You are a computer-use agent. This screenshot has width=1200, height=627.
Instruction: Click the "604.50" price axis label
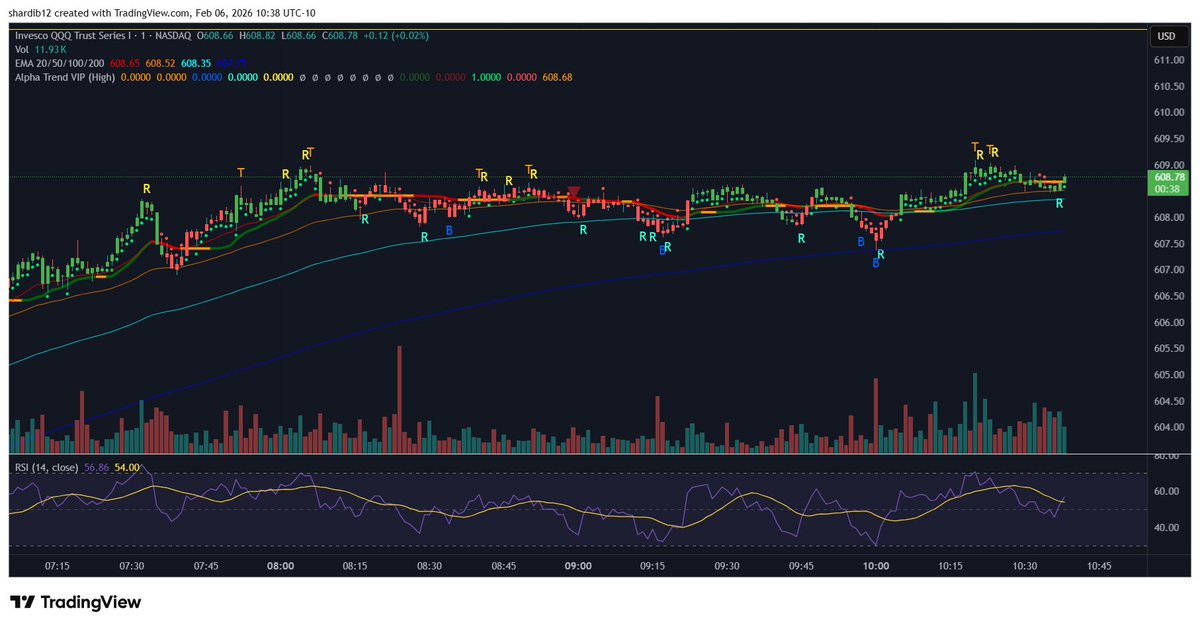coord(1169,401)
